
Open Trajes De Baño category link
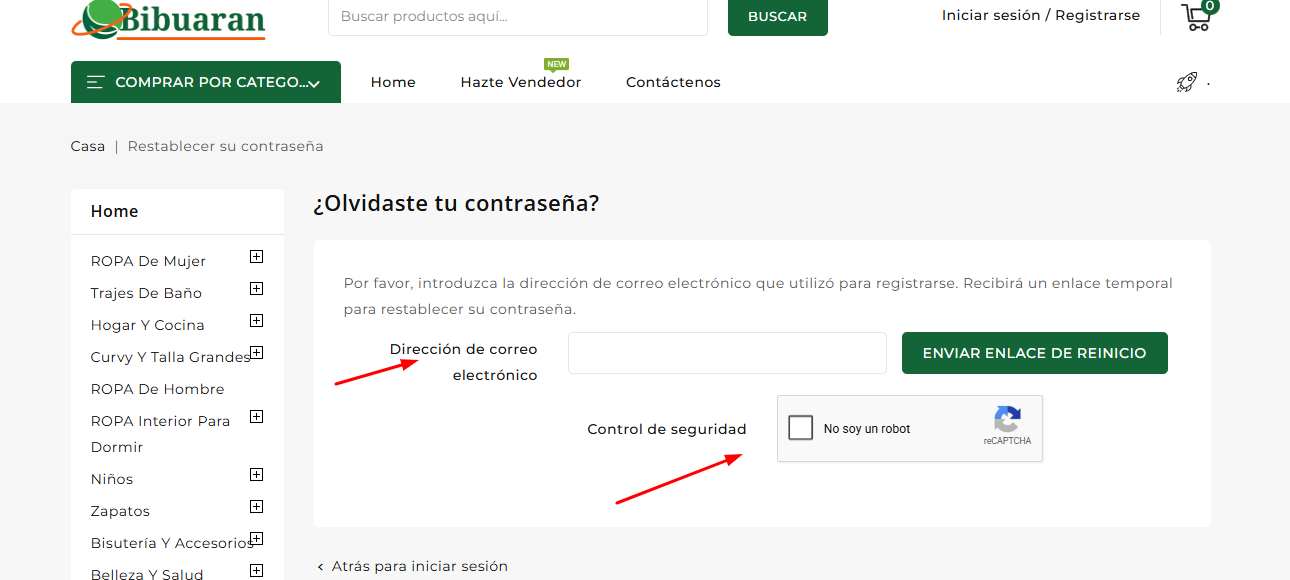[x=146, y=293]
